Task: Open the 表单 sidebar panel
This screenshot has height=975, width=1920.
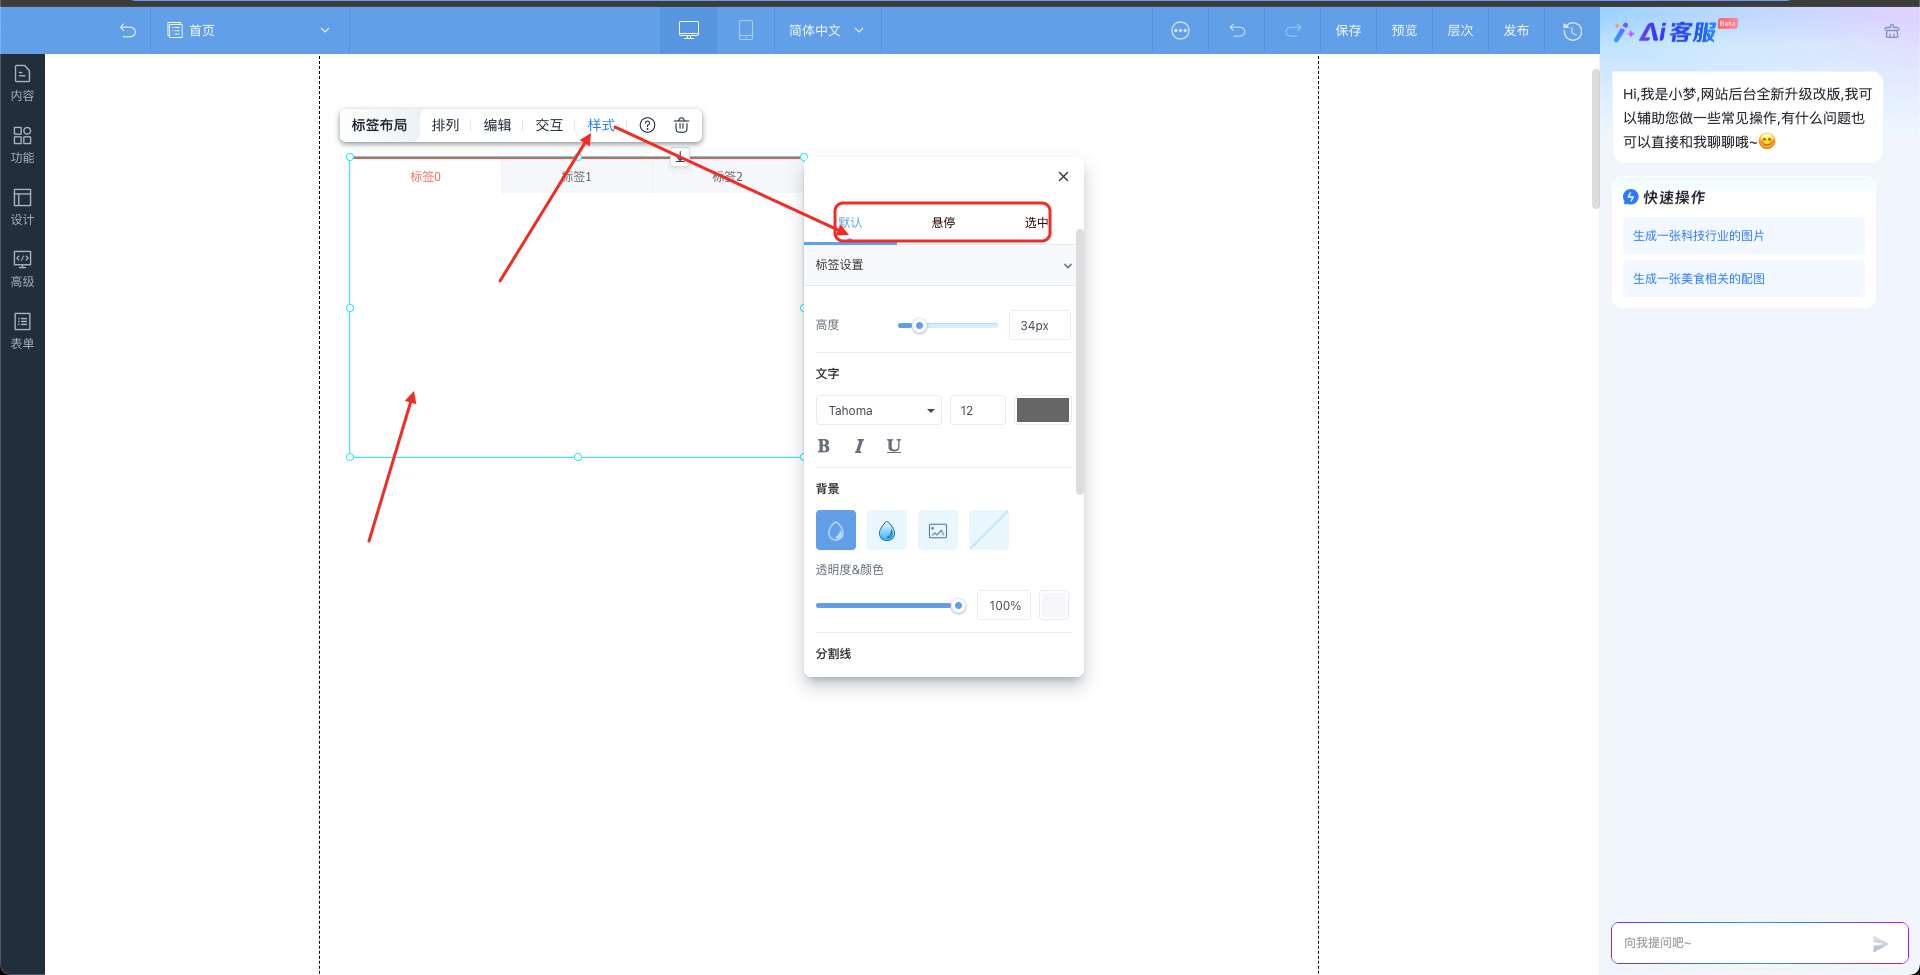Action: pos(22,331)
